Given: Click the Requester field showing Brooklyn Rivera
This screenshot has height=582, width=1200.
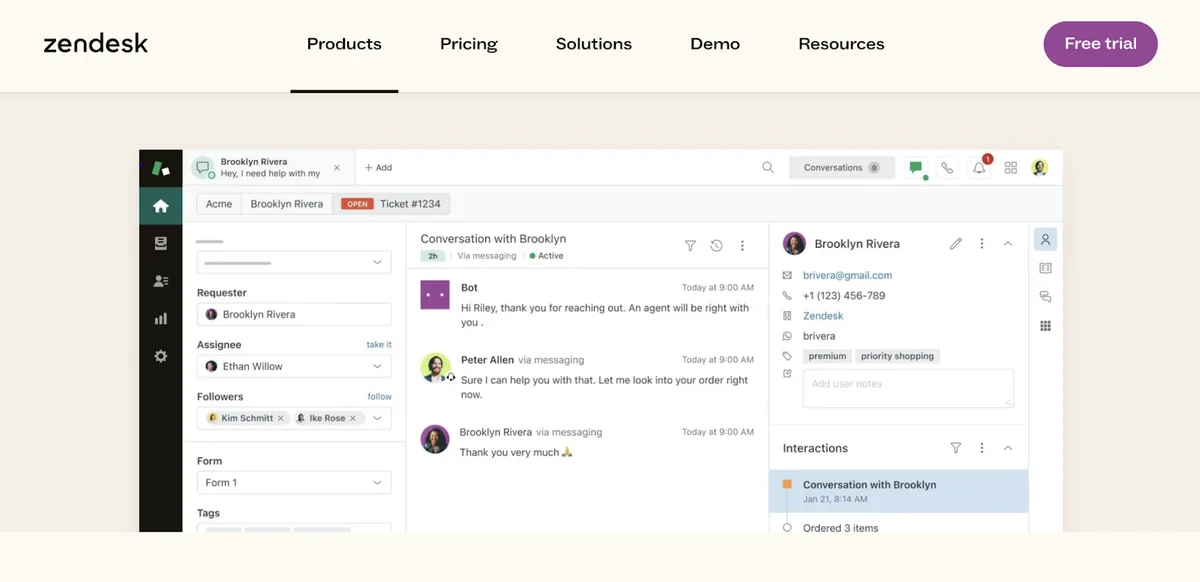Looking at the screenshot, I should (294, 314).
